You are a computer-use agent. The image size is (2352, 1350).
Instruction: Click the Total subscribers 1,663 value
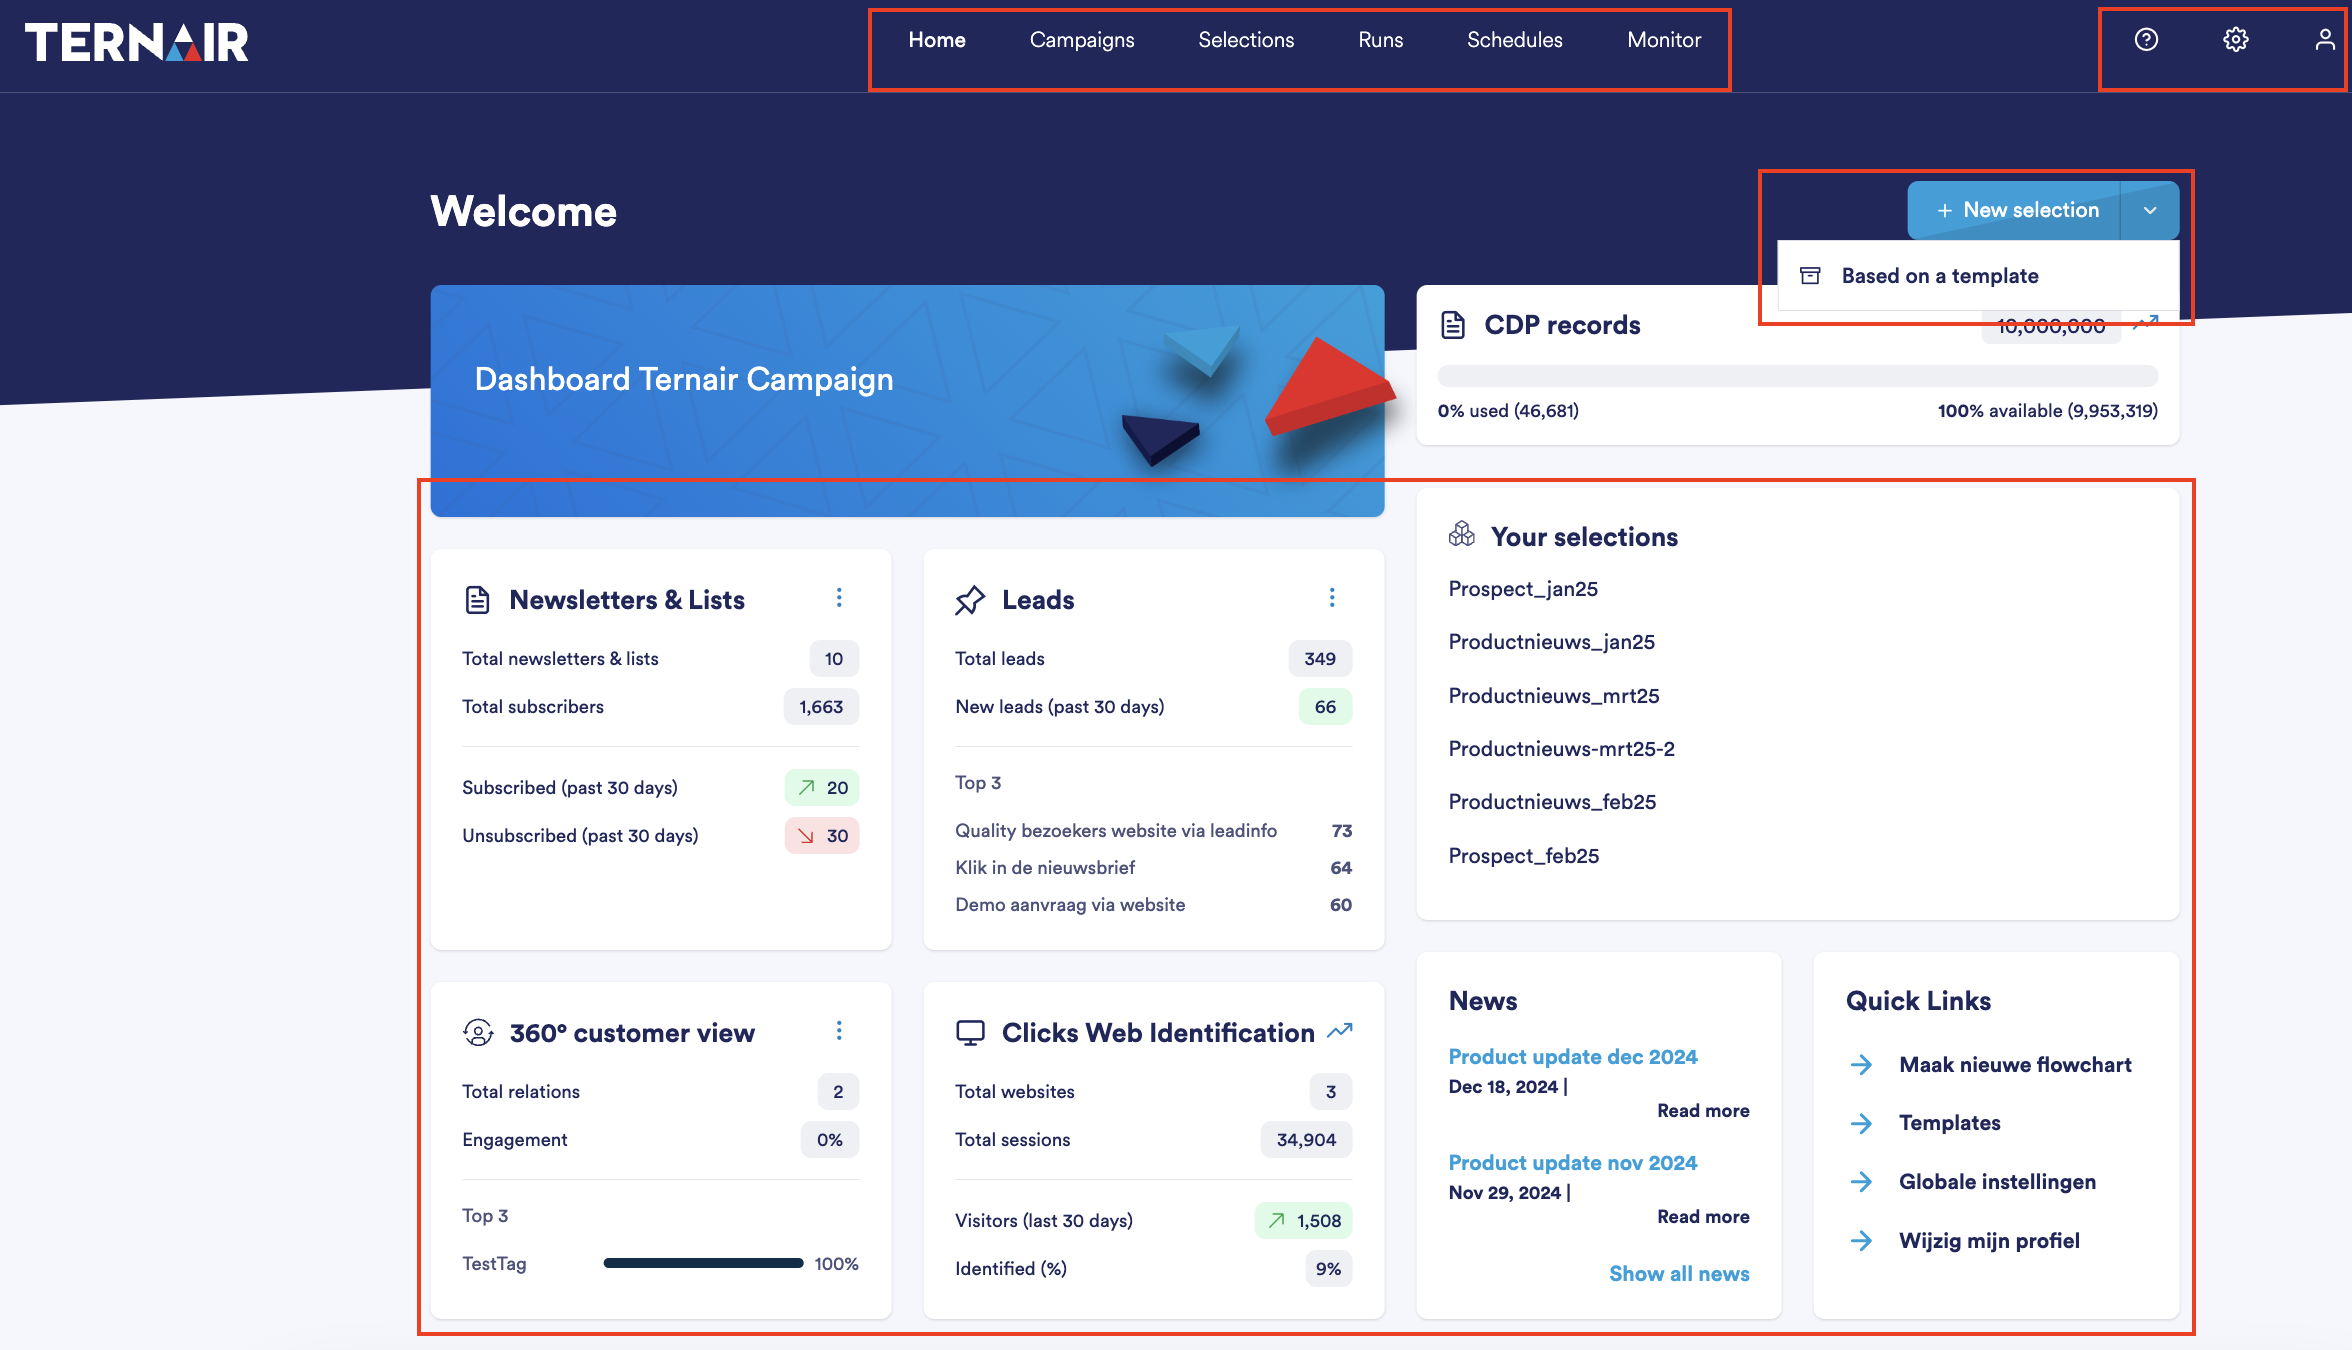click(821, 707)
